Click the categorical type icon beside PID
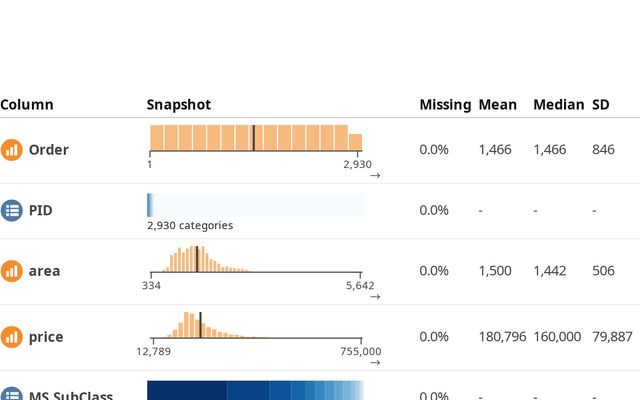The width and height of the screenshot is (640, 400). pyautogui.click(x=11, y=210)
